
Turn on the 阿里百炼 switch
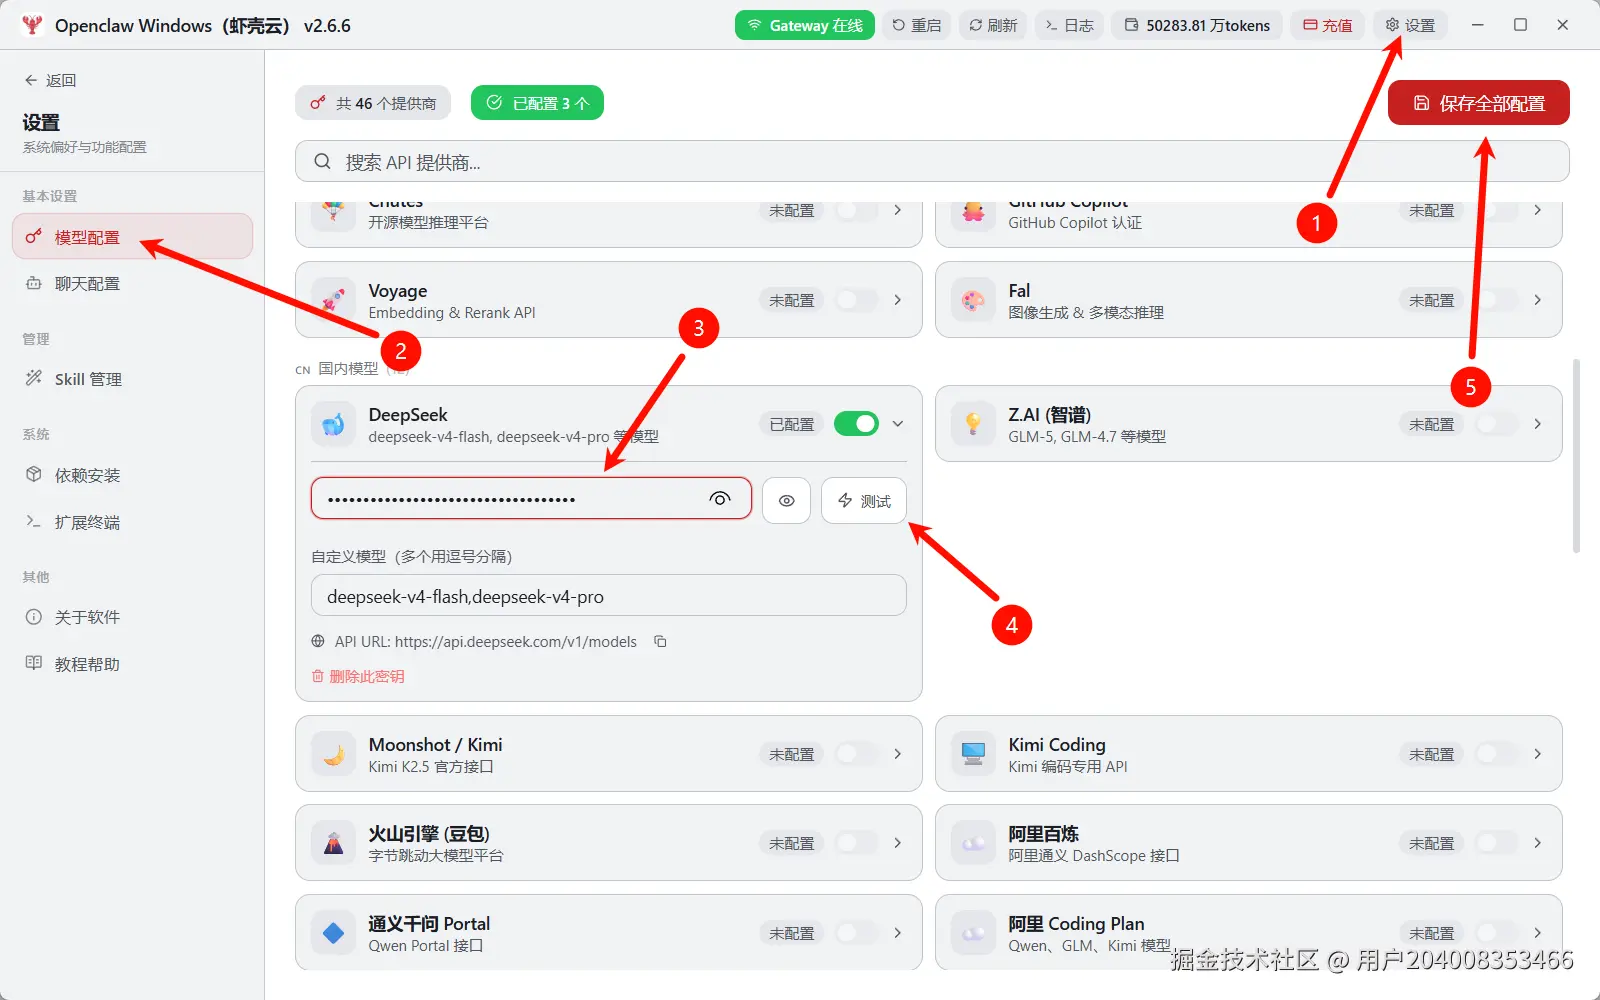point(1497,843)
